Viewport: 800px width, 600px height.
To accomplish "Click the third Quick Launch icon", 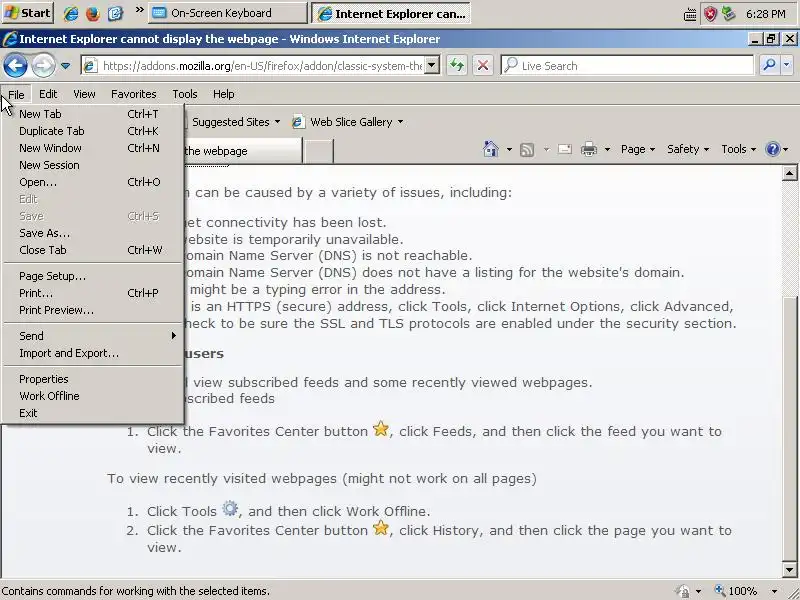I will coord(115,13).
